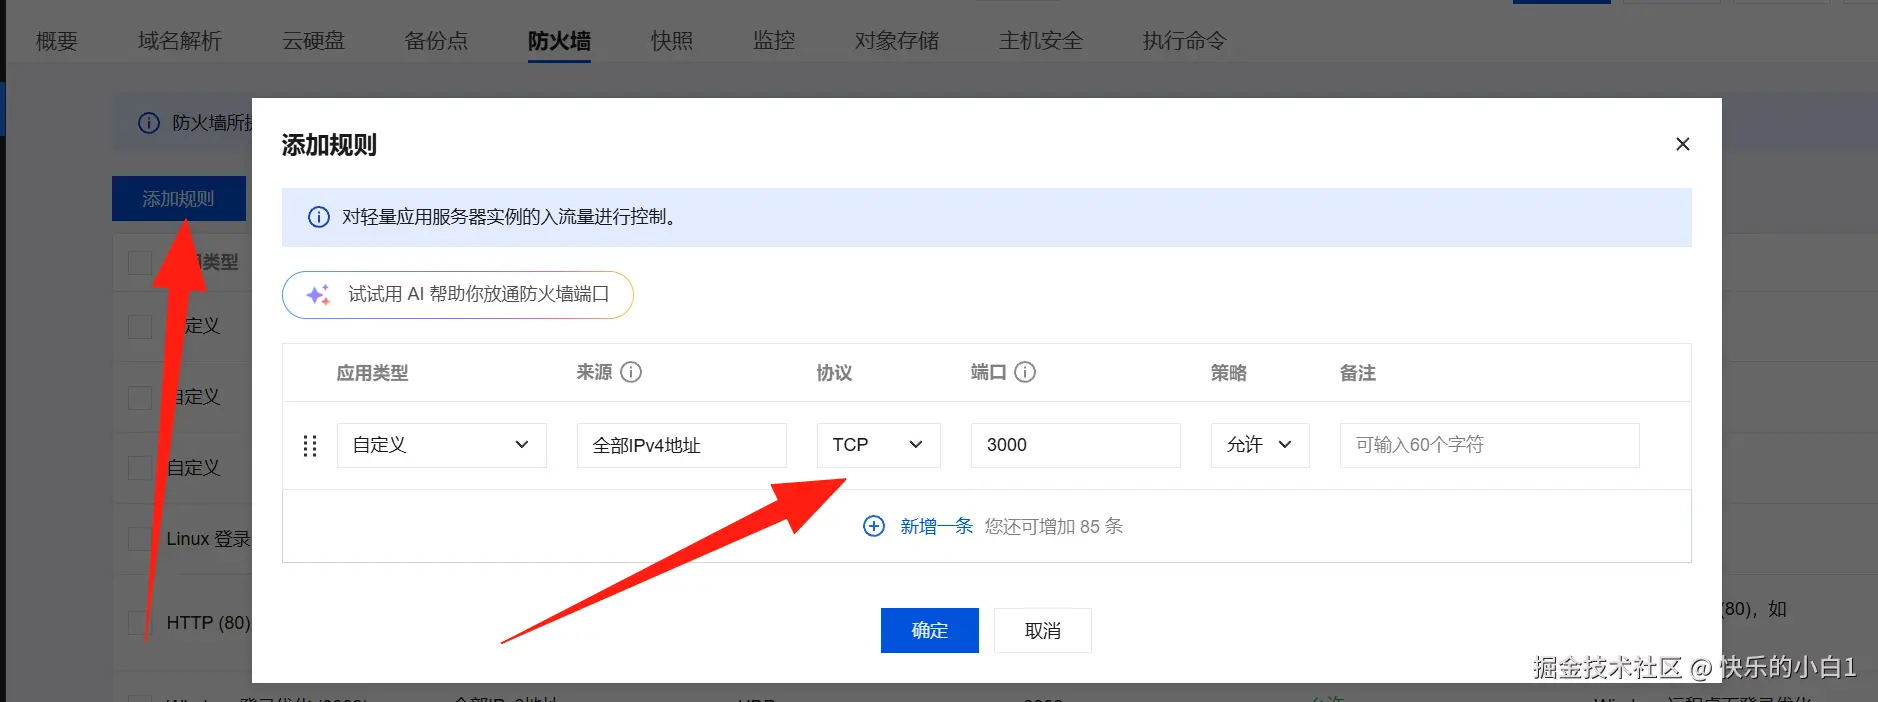Tick the checkbox for Linux 登录 row
Image resolution: width=1878 pixels, height=702 pixels.
coord(140,539)
